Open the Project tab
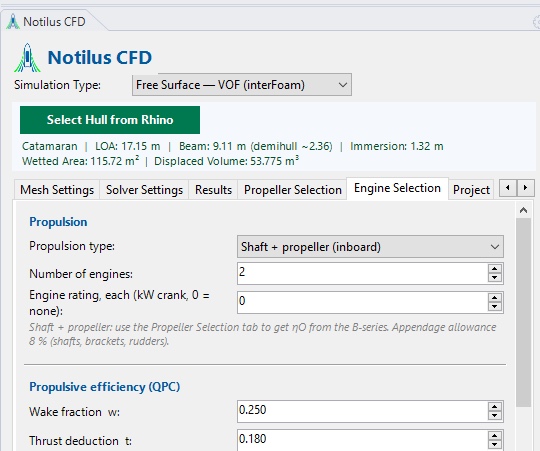Viewport: 540px width, 451px height. click(x=471, y=190)
